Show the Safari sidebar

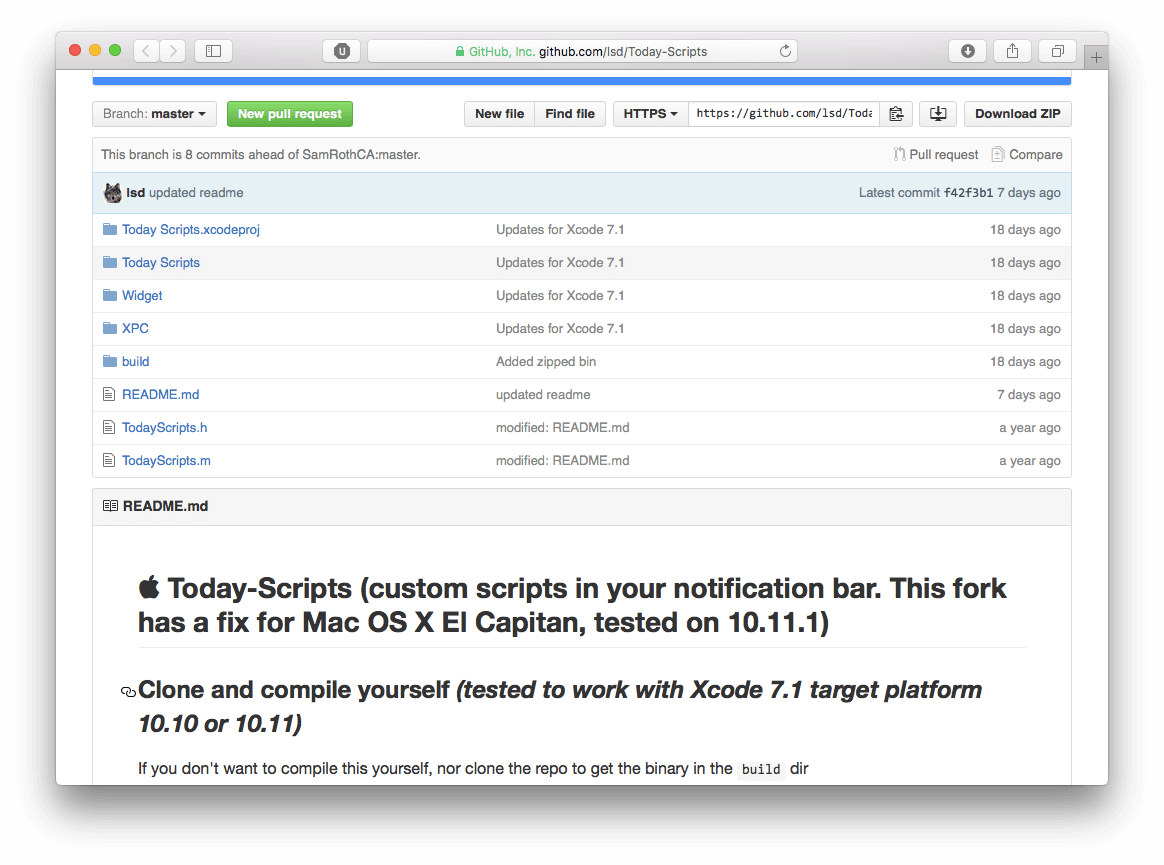213,50
